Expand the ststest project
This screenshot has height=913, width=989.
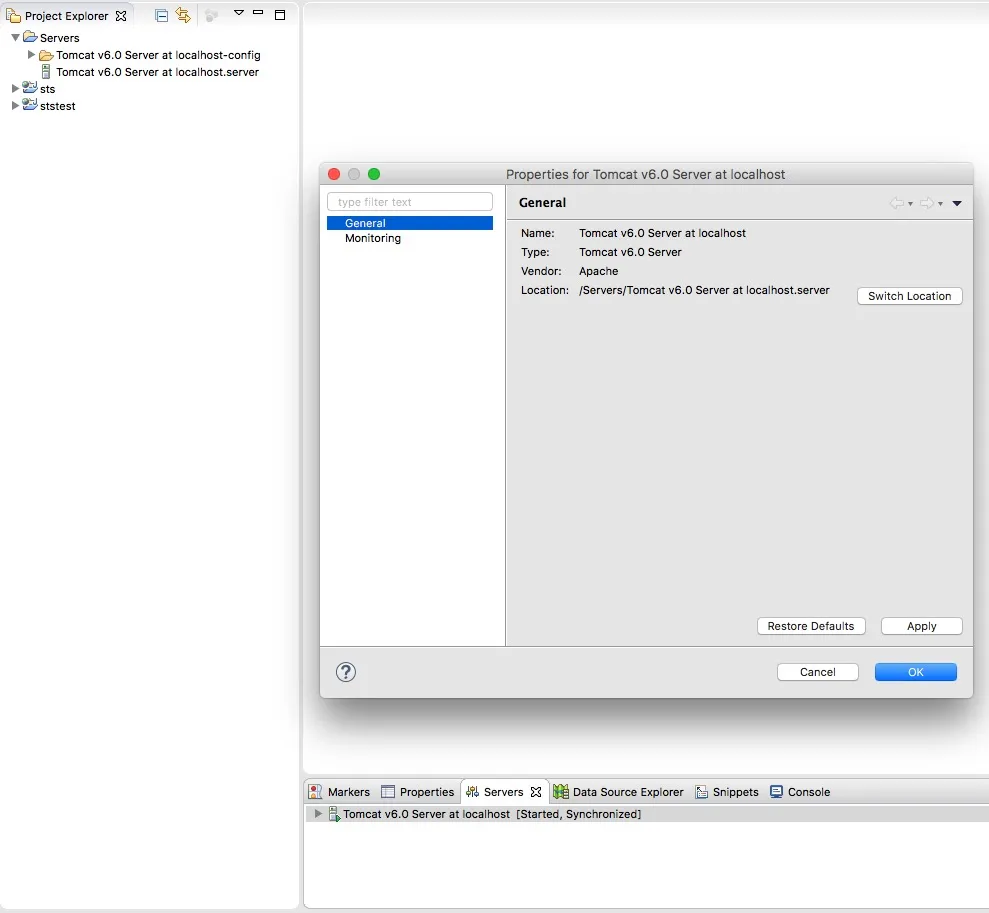15,106
